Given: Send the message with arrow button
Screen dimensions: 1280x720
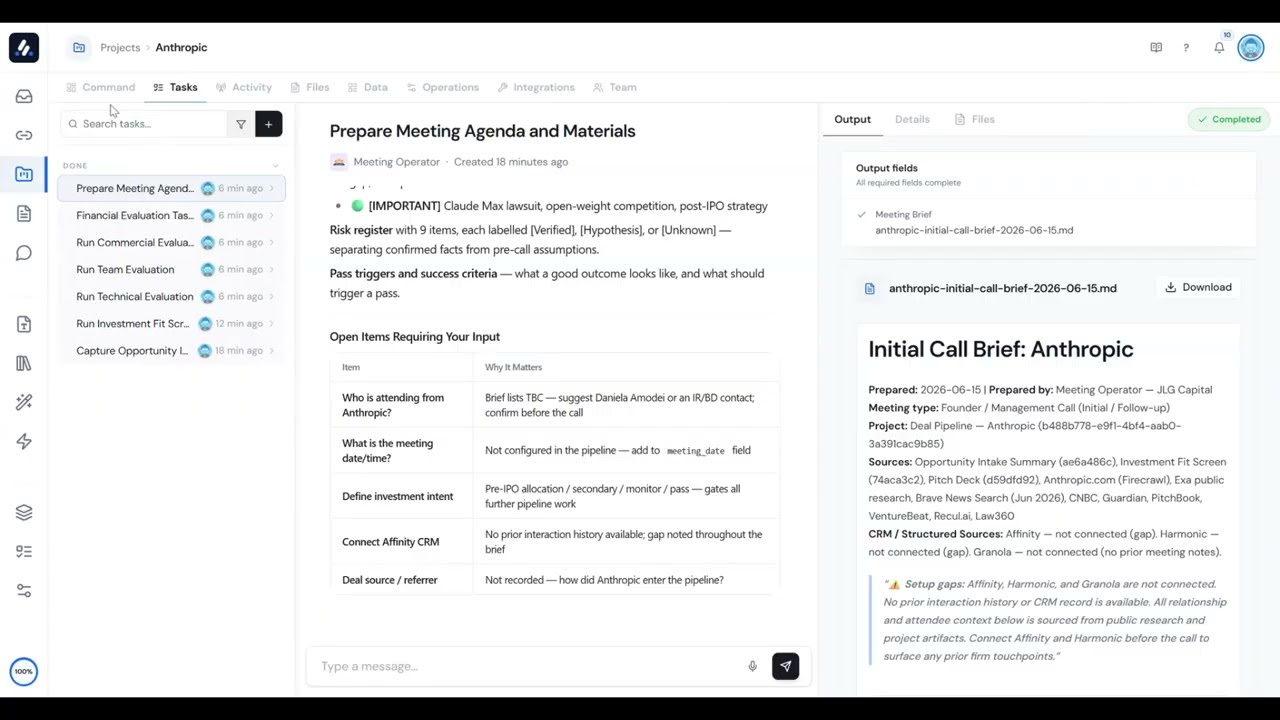Looking at the screenshot, I should 785,666.
